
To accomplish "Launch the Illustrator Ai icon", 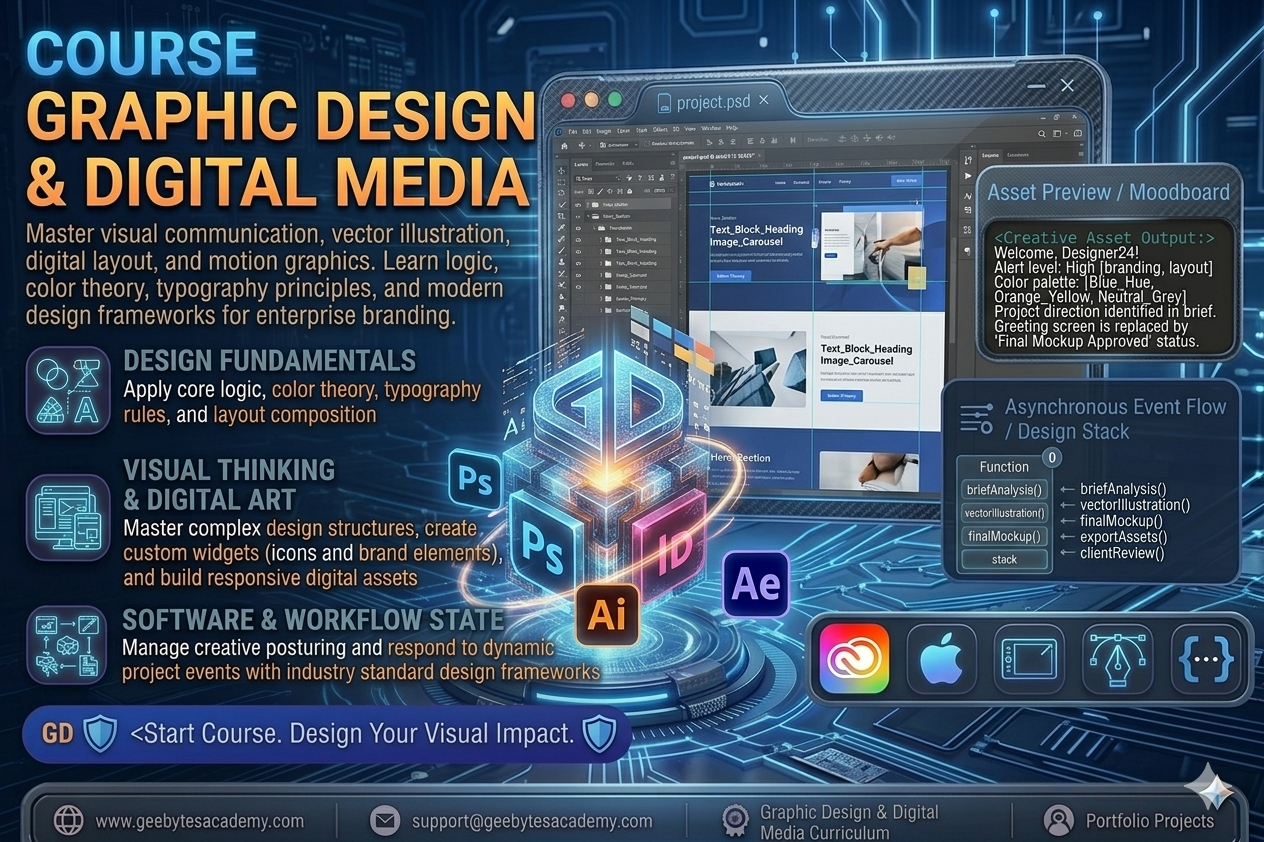I will pyautogui.click(x=607, y=614).
